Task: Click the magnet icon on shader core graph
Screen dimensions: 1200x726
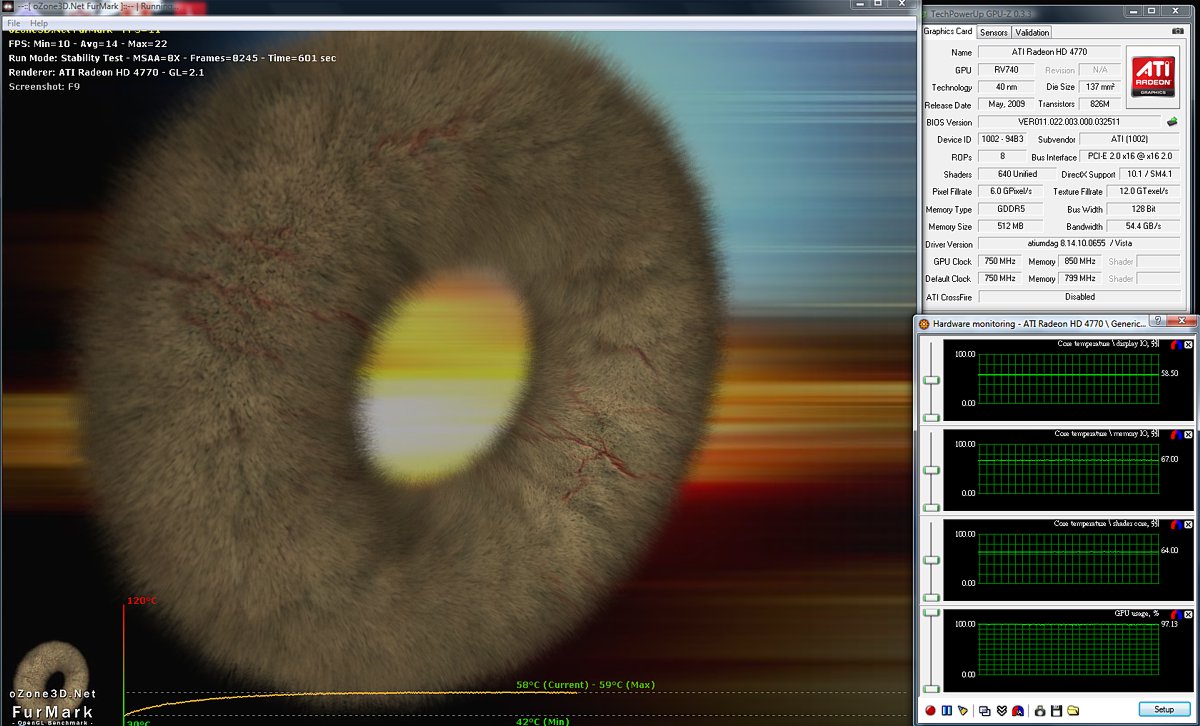Action: tap(1175, 524)
